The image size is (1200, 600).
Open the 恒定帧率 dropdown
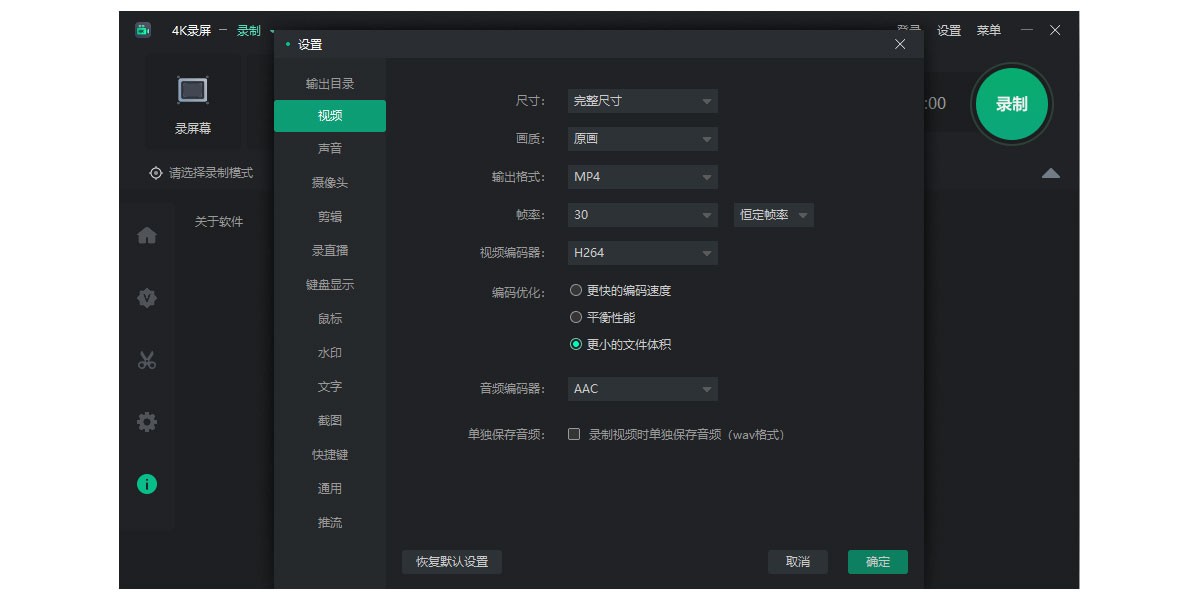click(x=773, y=215)
